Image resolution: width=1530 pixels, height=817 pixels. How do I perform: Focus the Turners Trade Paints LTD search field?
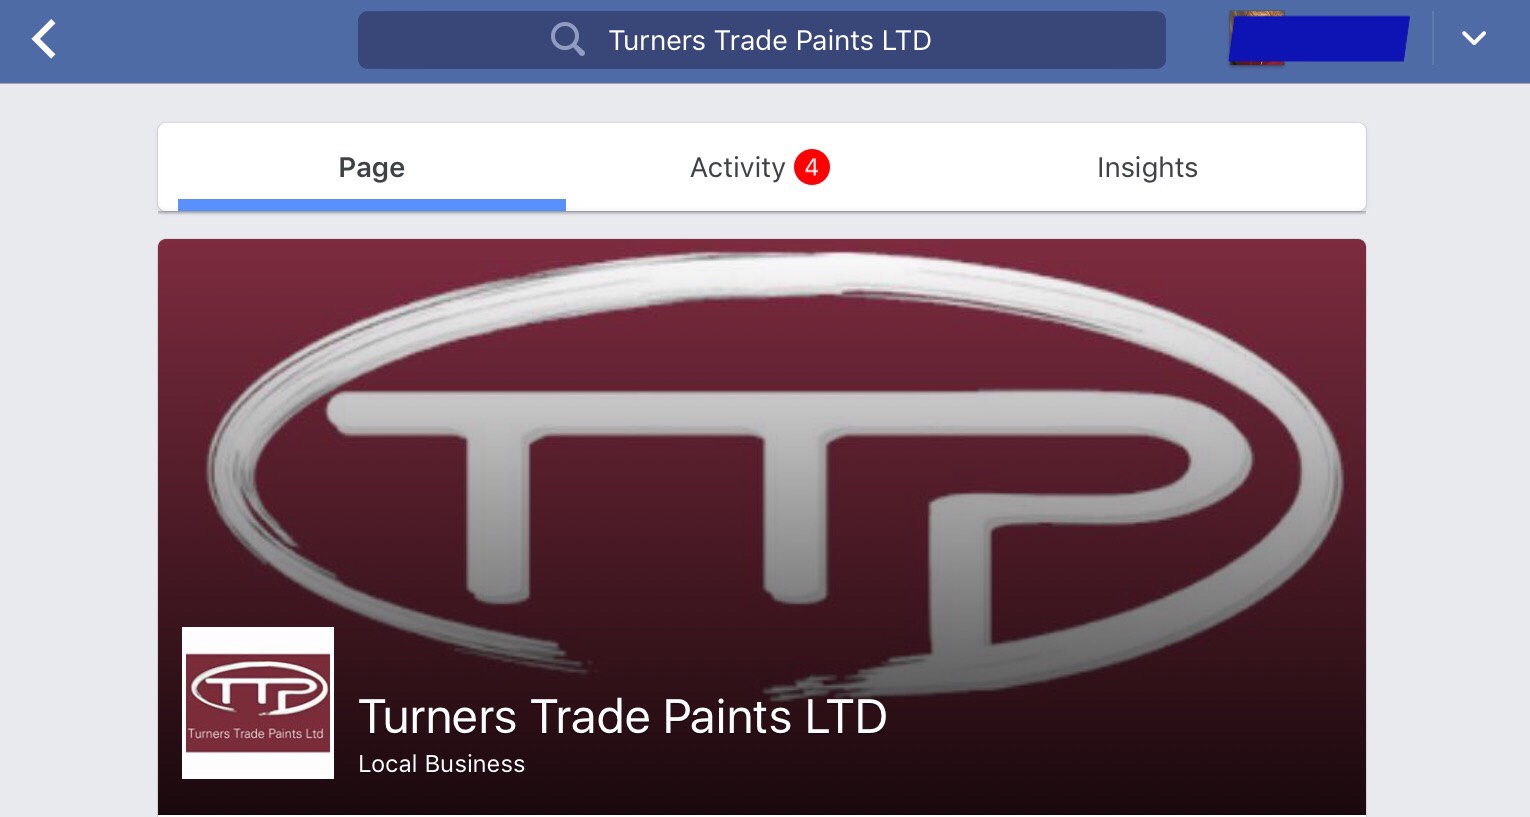pos(762,40)
